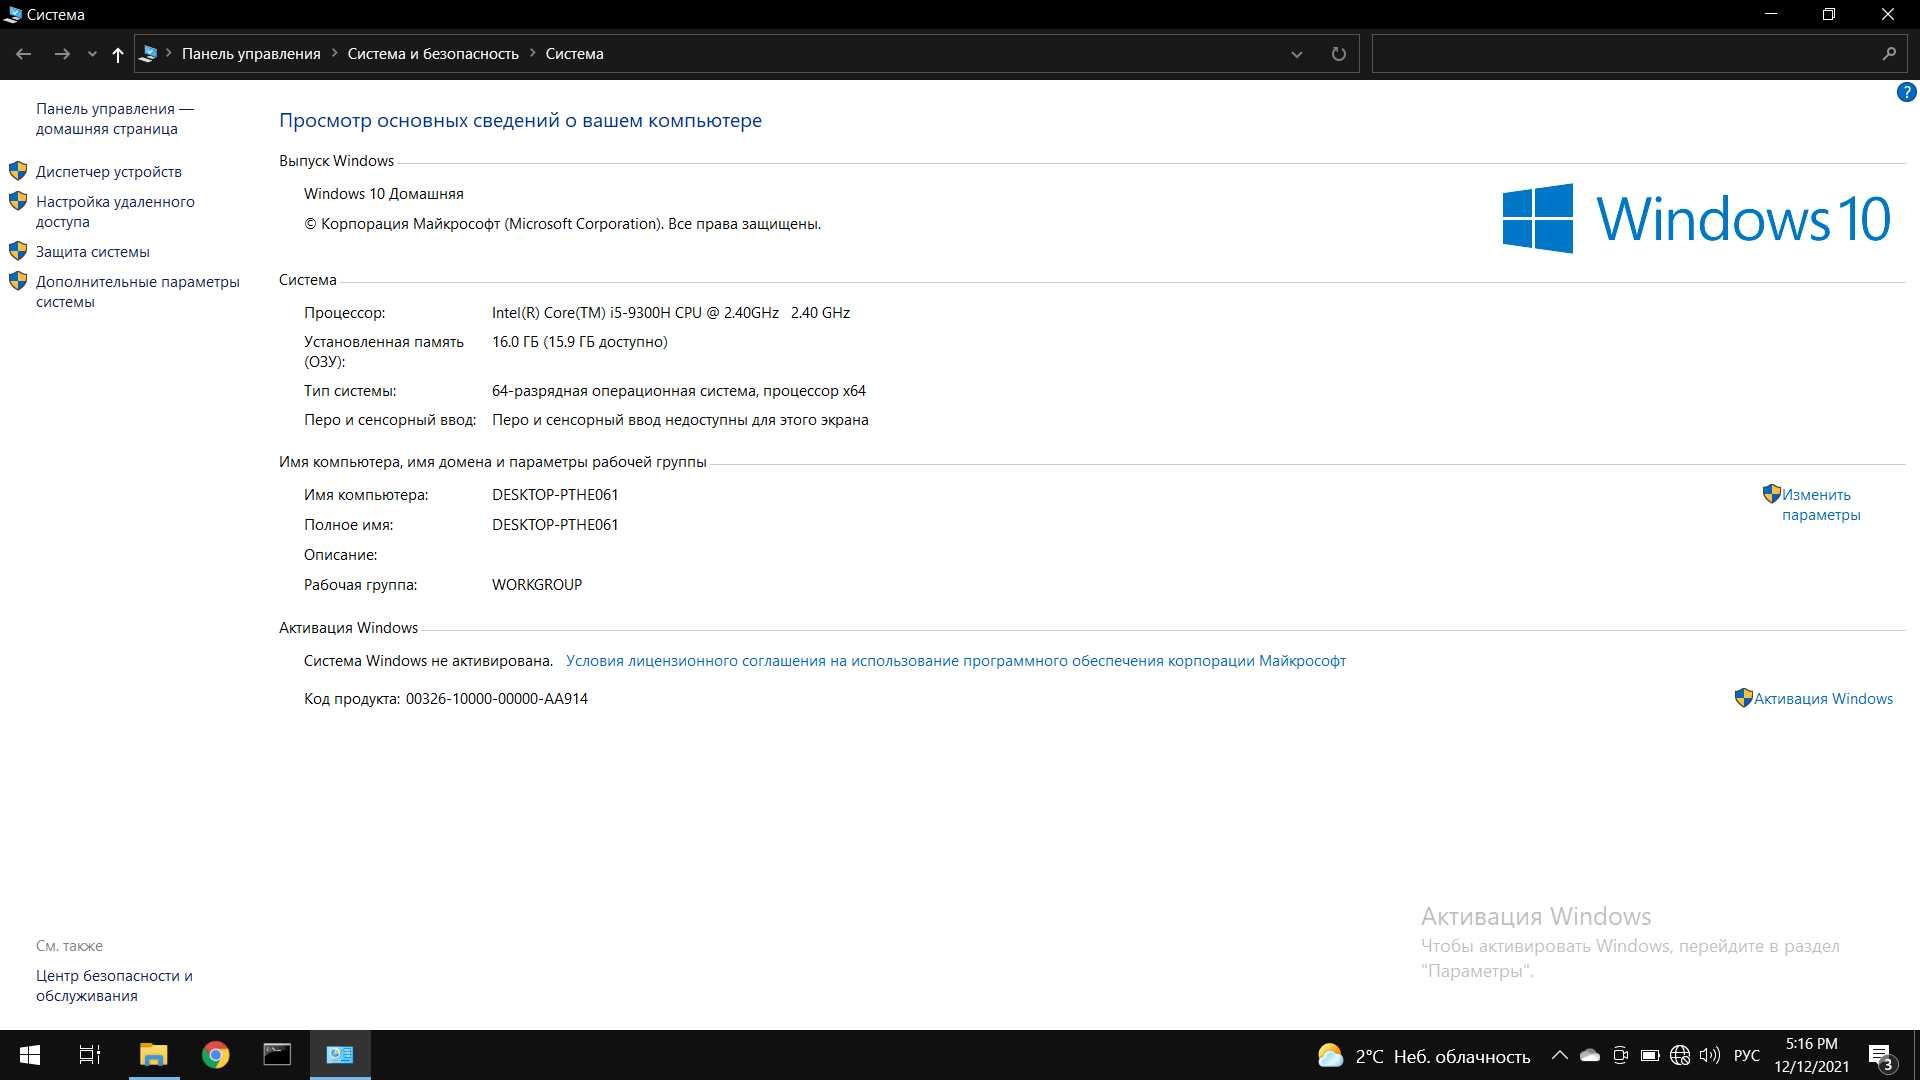Expand chevron after Панель управления breadcrumb

(x=334, y=53)
